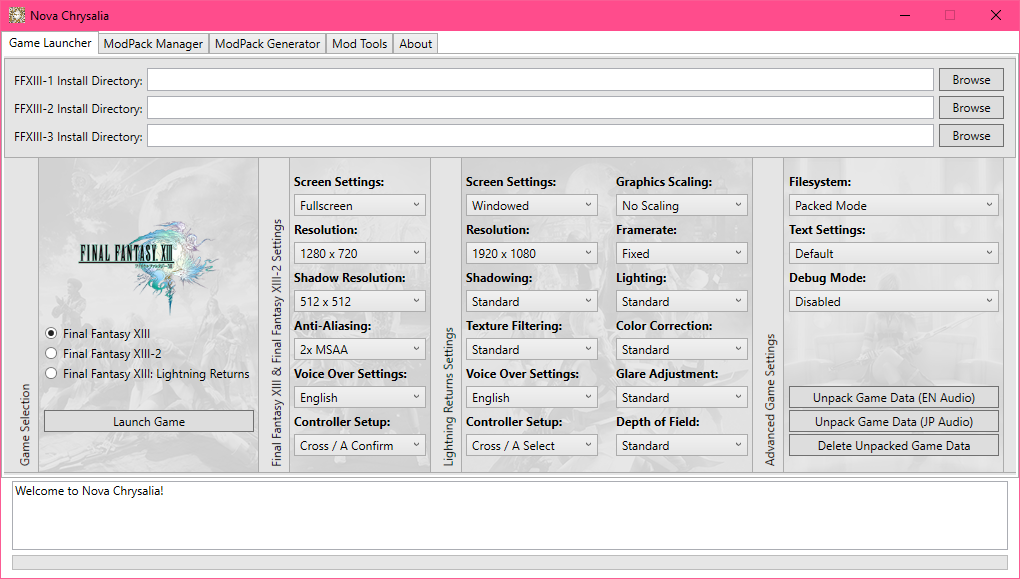Click the progress bar at the bottom

(x=510, y=562)
